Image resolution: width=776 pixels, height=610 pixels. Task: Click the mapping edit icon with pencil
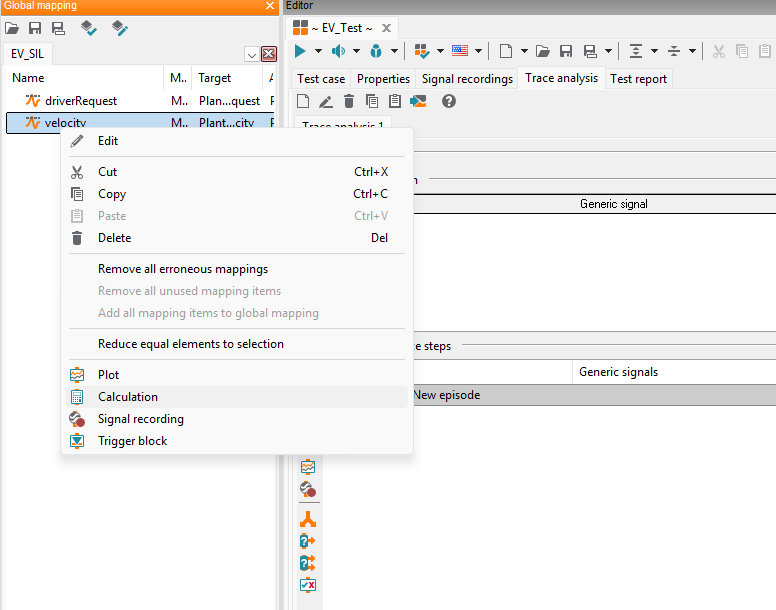120,28
